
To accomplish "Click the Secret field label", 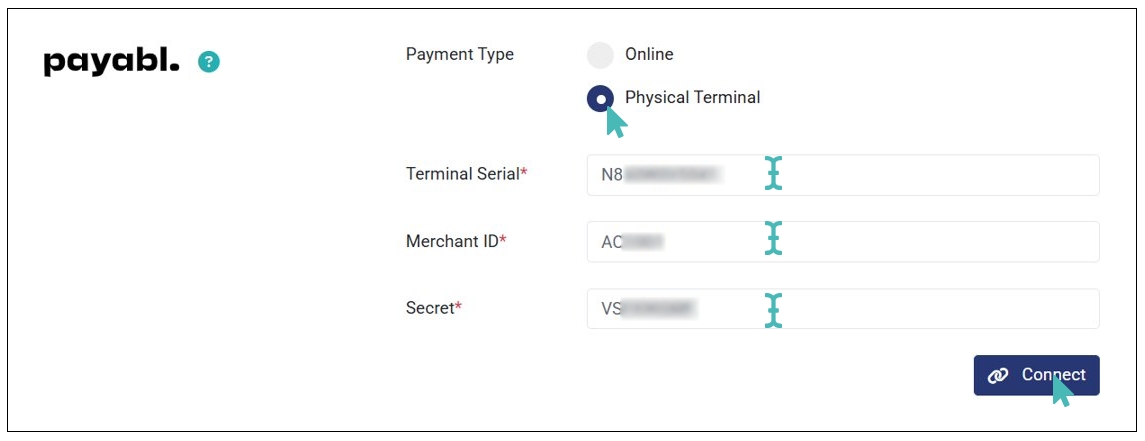I will coord(433,308).
